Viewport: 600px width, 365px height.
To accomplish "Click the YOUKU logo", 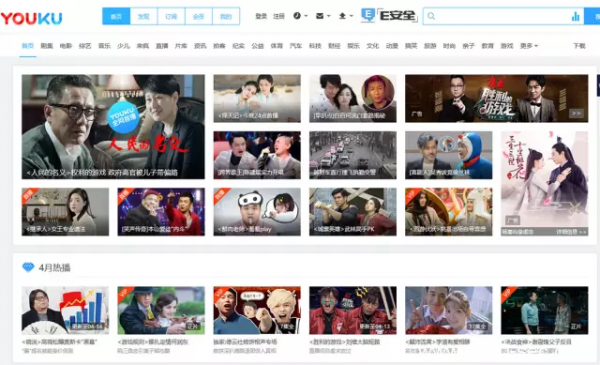I will coord(31,18).
